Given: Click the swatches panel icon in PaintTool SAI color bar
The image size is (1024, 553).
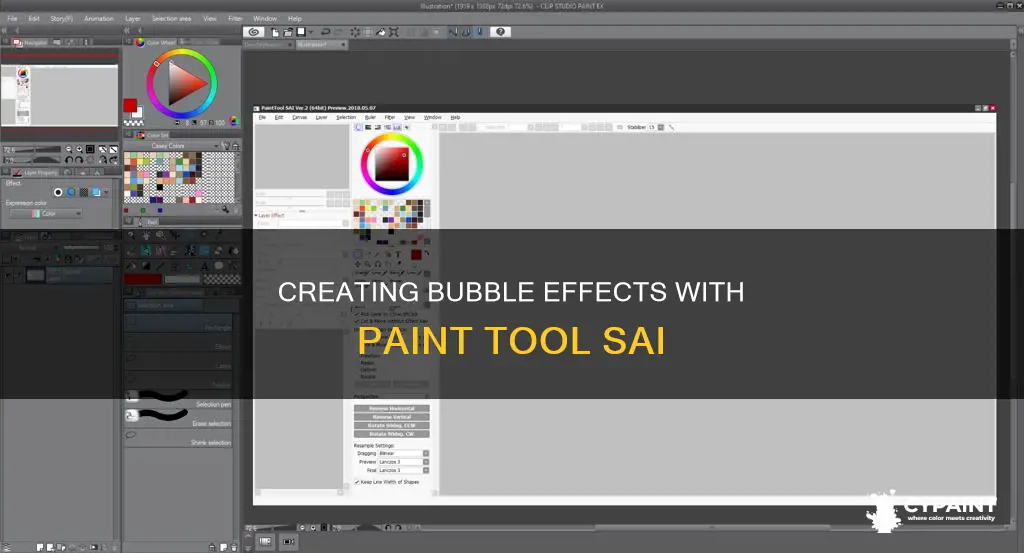Looking at the screenshot, I should pyautogui.click(x=397, y=127).
